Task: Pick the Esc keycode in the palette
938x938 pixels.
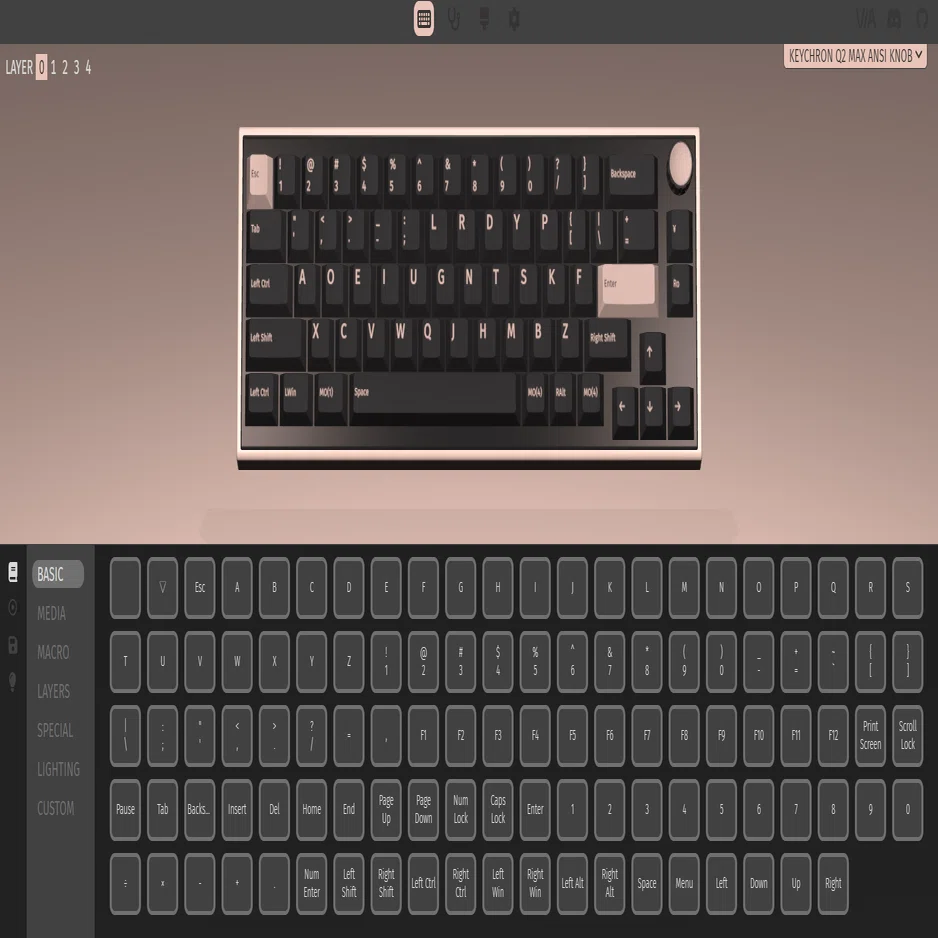Action: coord(200,587)
